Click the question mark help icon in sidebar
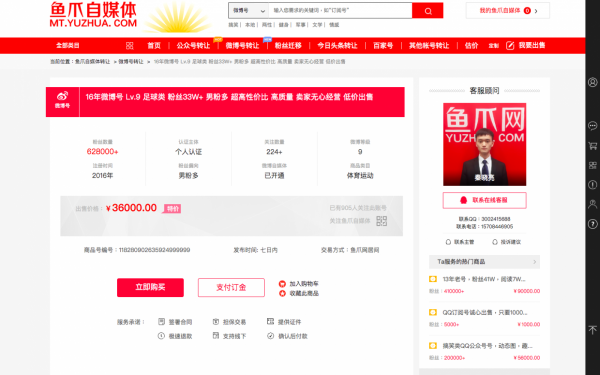Screen dimensions: 600x375 (x=592, y=224)
